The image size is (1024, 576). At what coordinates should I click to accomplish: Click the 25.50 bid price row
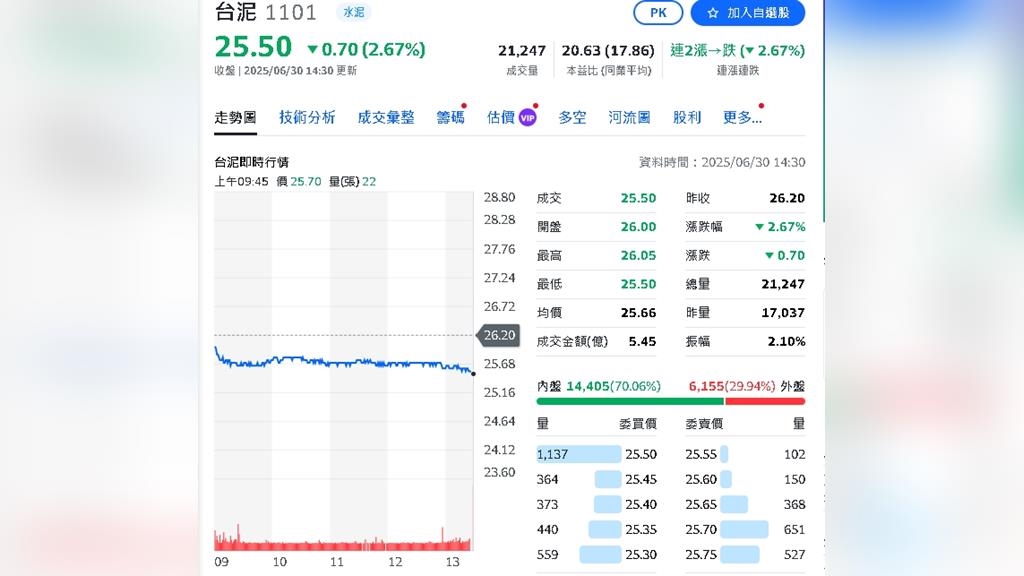597,454
